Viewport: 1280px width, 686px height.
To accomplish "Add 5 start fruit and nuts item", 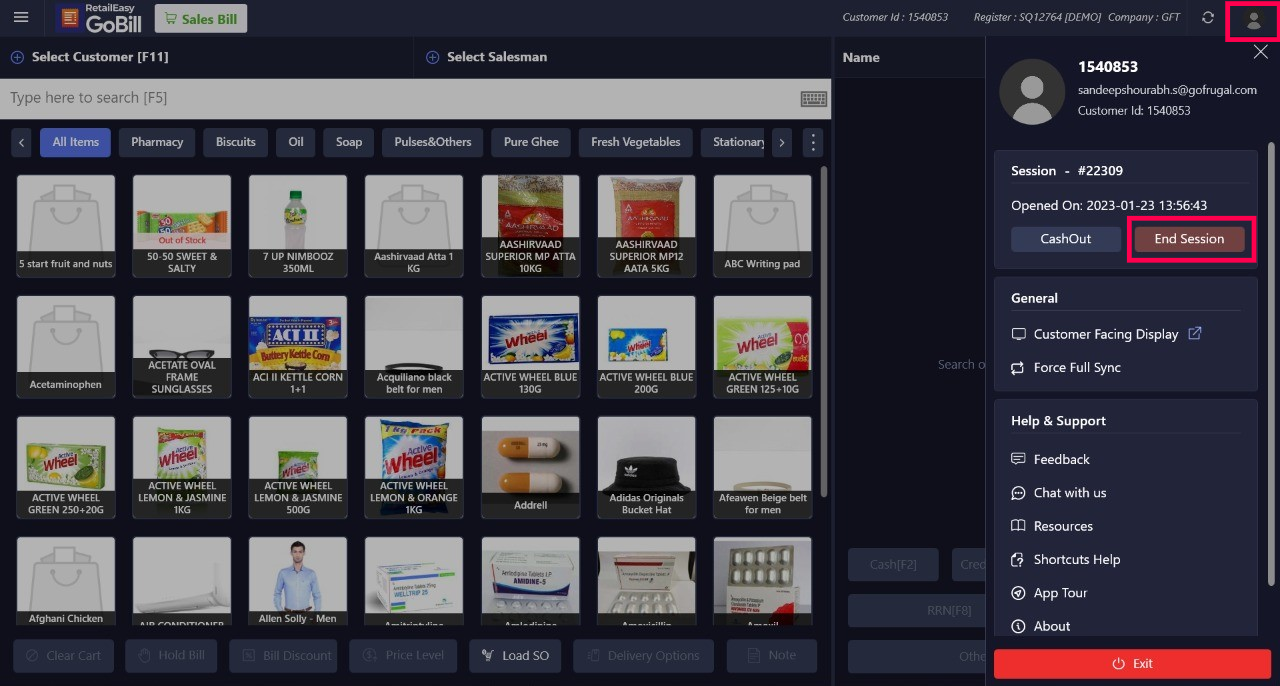I will click(66, 226).
